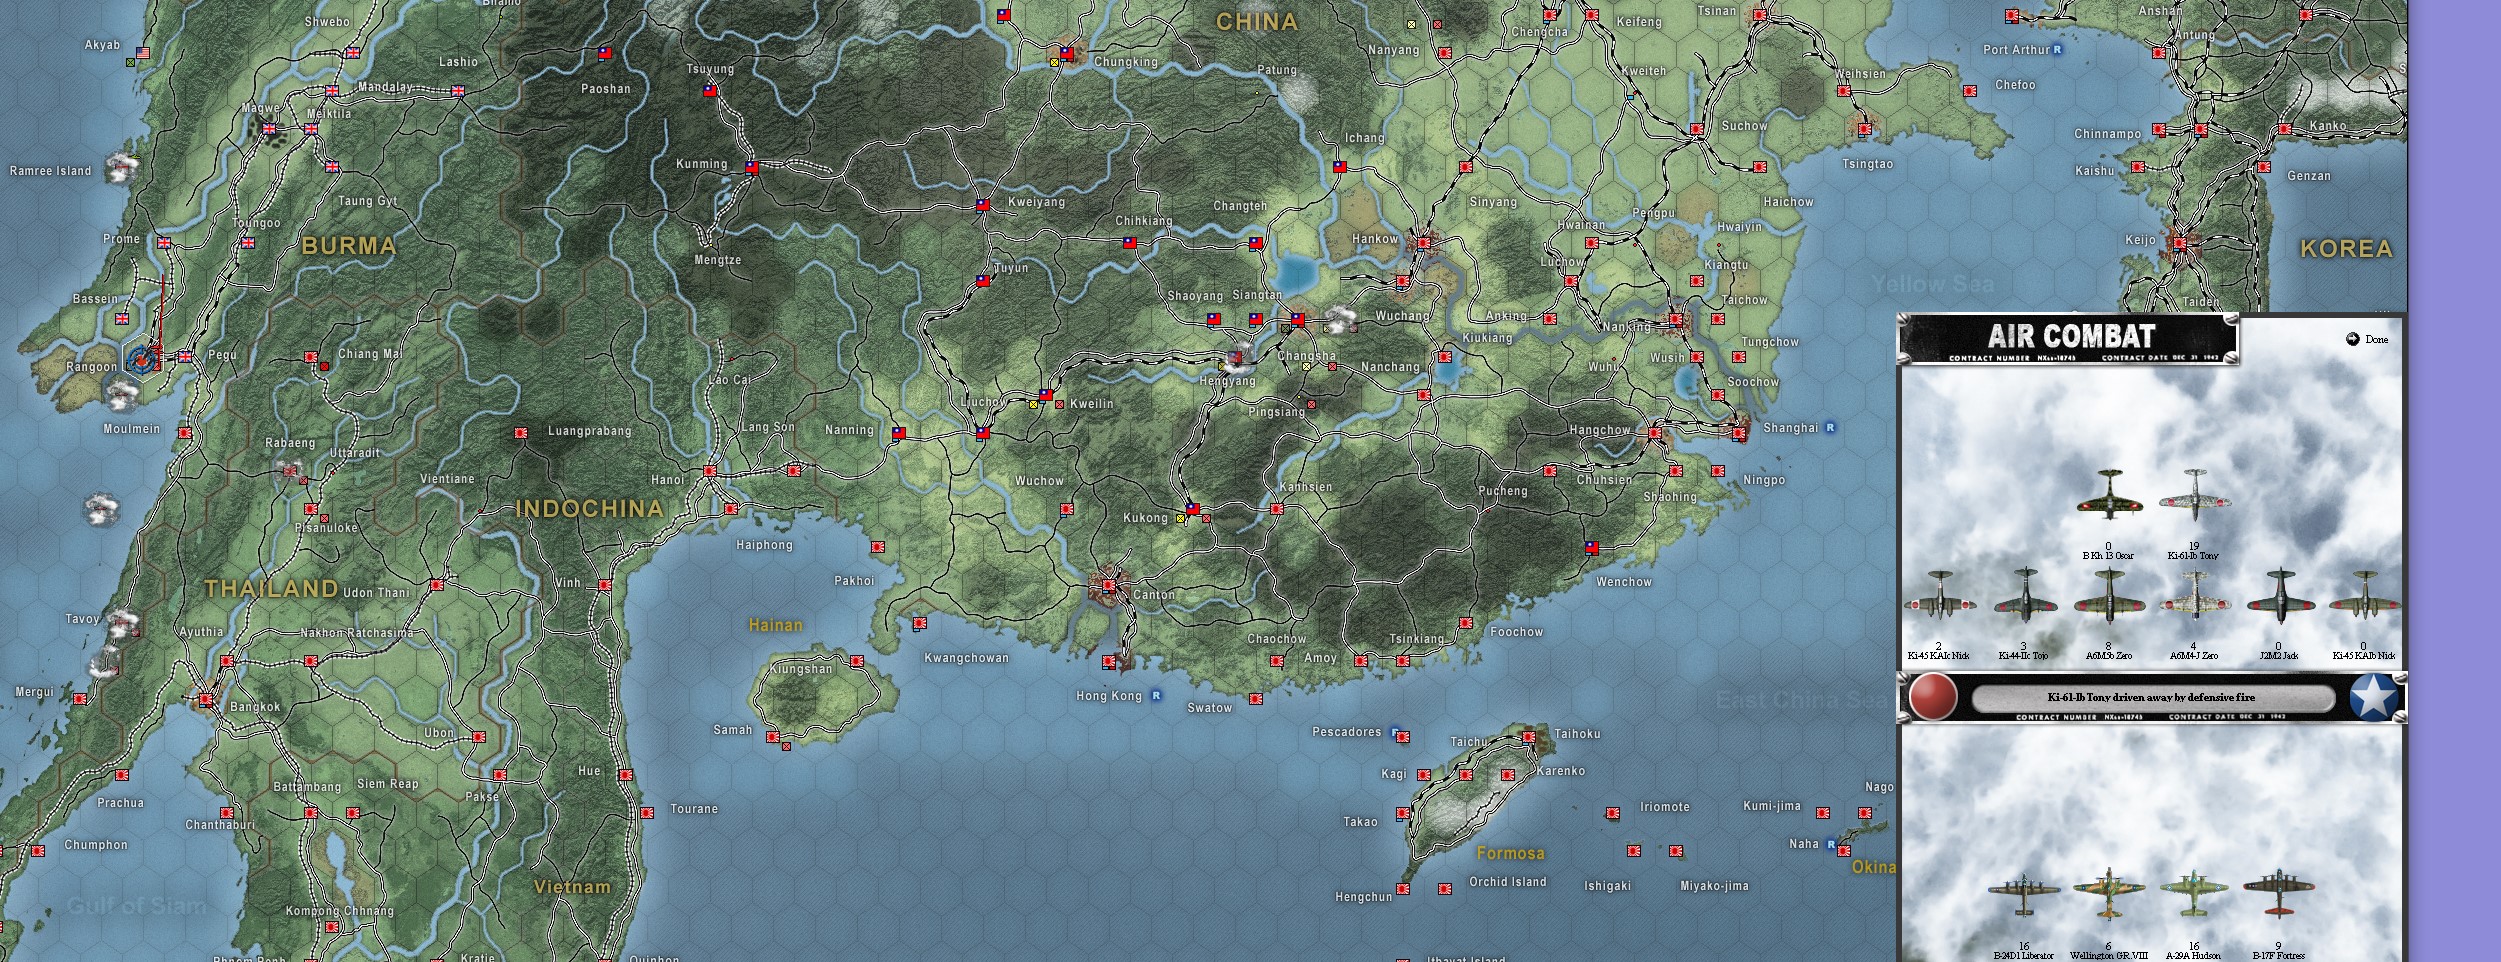Select the Chungking city base marker
Screen dimensions: 2501x962
click(1067, 53)
